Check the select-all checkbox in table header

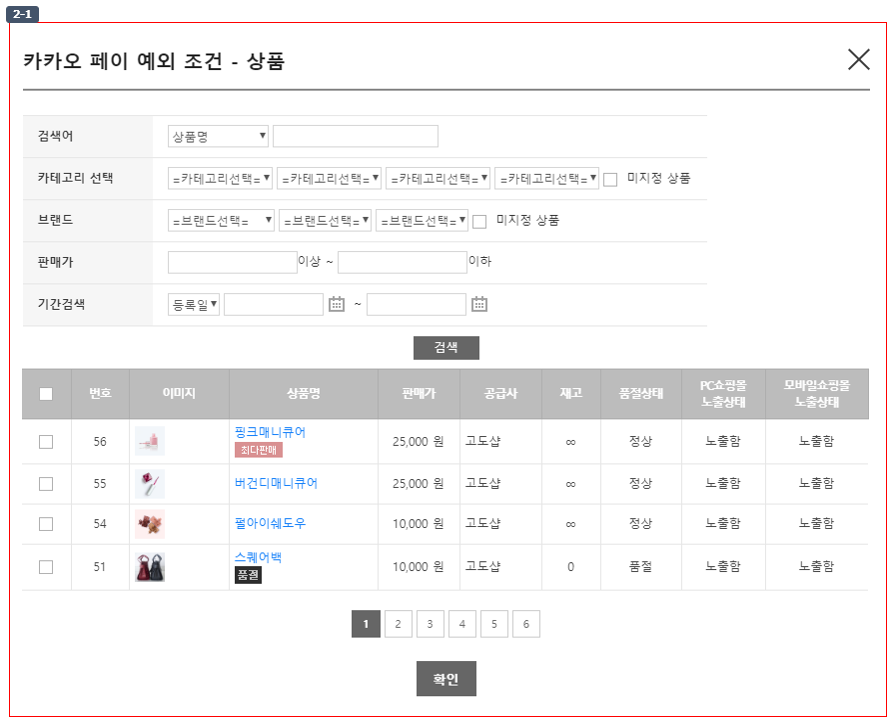point(46,394)
